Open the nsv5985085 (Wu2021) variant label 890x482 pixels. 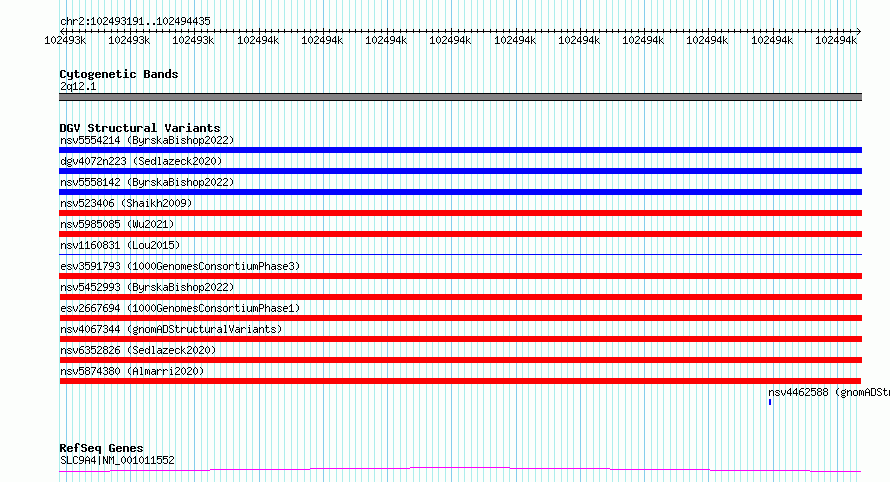[117, 224]
